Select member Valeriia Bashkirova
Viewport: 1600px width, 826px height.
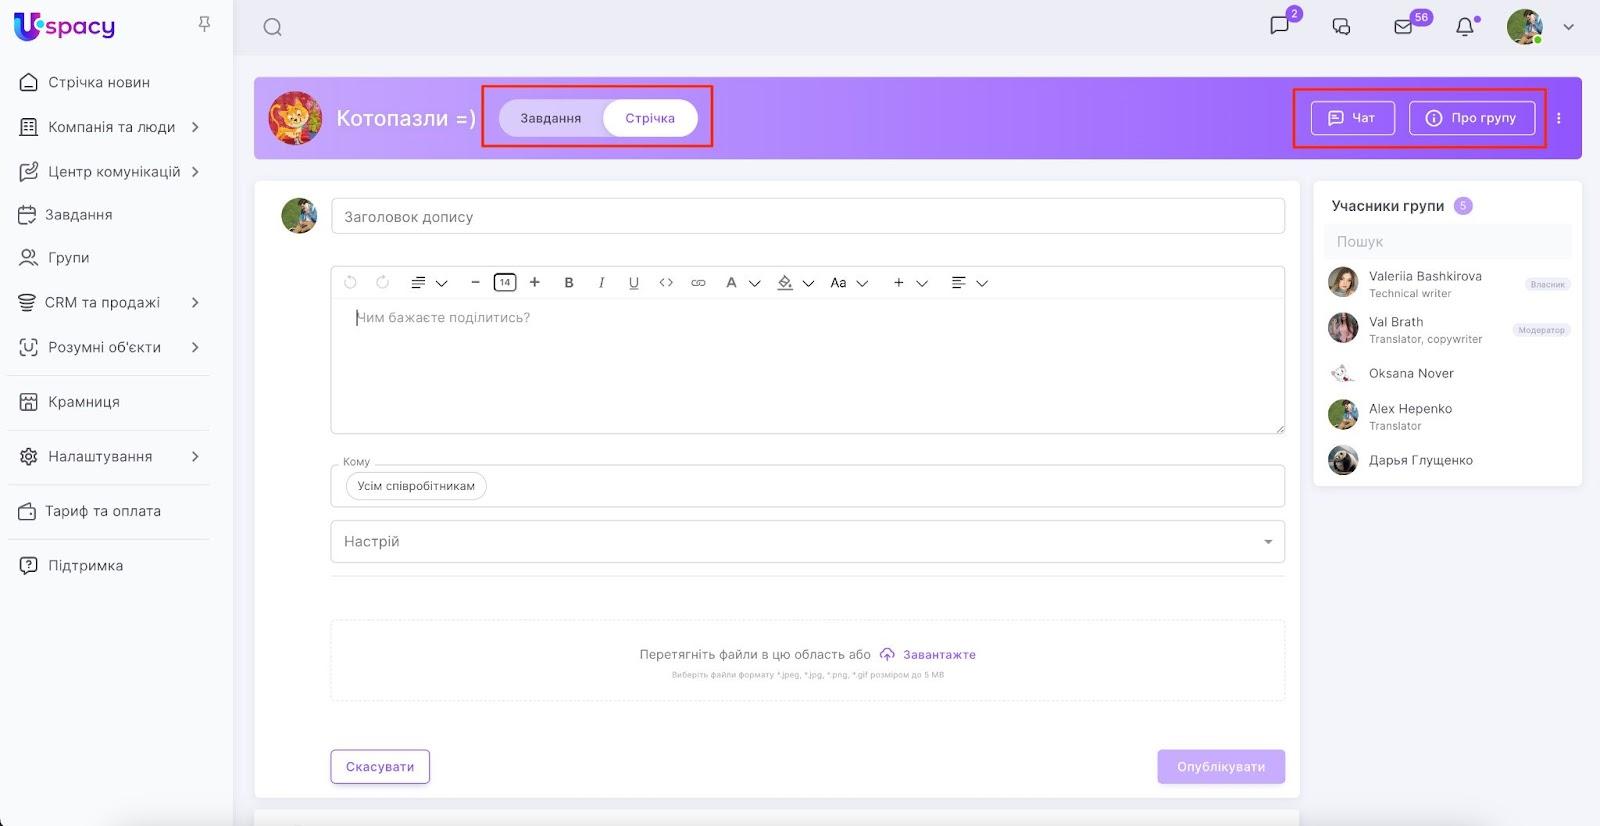(x=1448, y=283)
